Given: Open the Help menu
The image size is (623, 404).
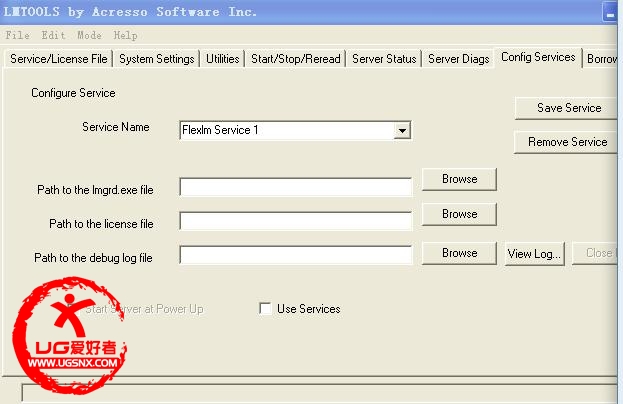Looking at the screenshot, I should point(125,35).
